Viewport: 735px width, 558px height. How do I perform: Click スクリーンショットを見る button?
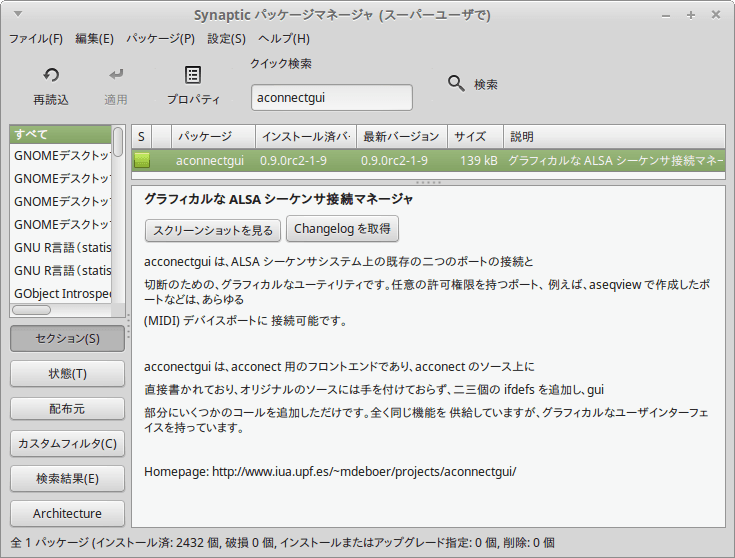tap(213, 231)
